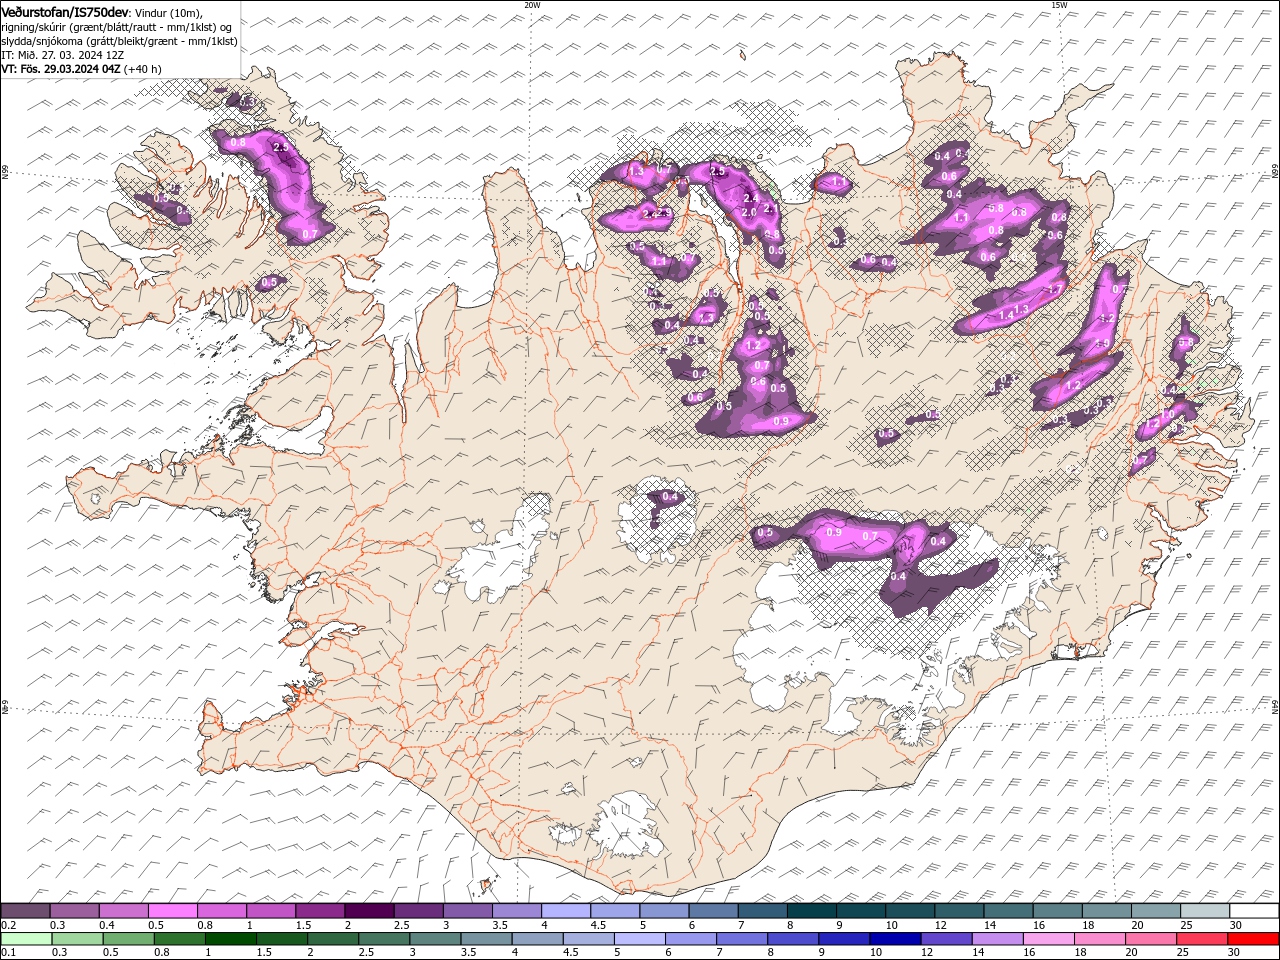Screen dimensions: 1280x960
Task: Pick the lower-legend swatch starting at 20
Action: pos(1150,939)
